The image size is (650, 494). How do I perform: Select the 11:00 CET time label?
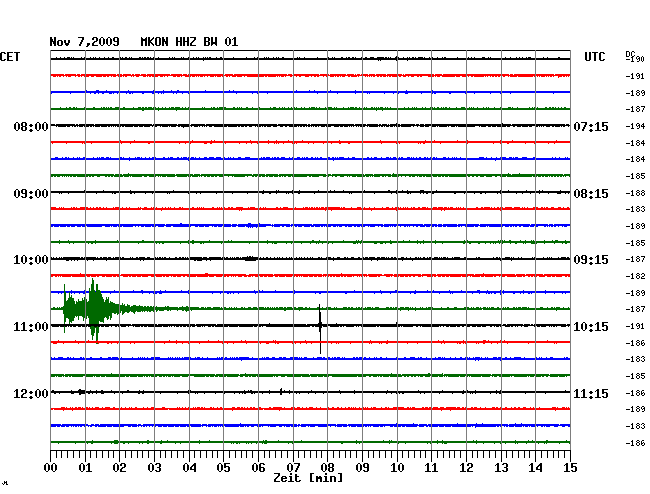click(x=31, y=327)
